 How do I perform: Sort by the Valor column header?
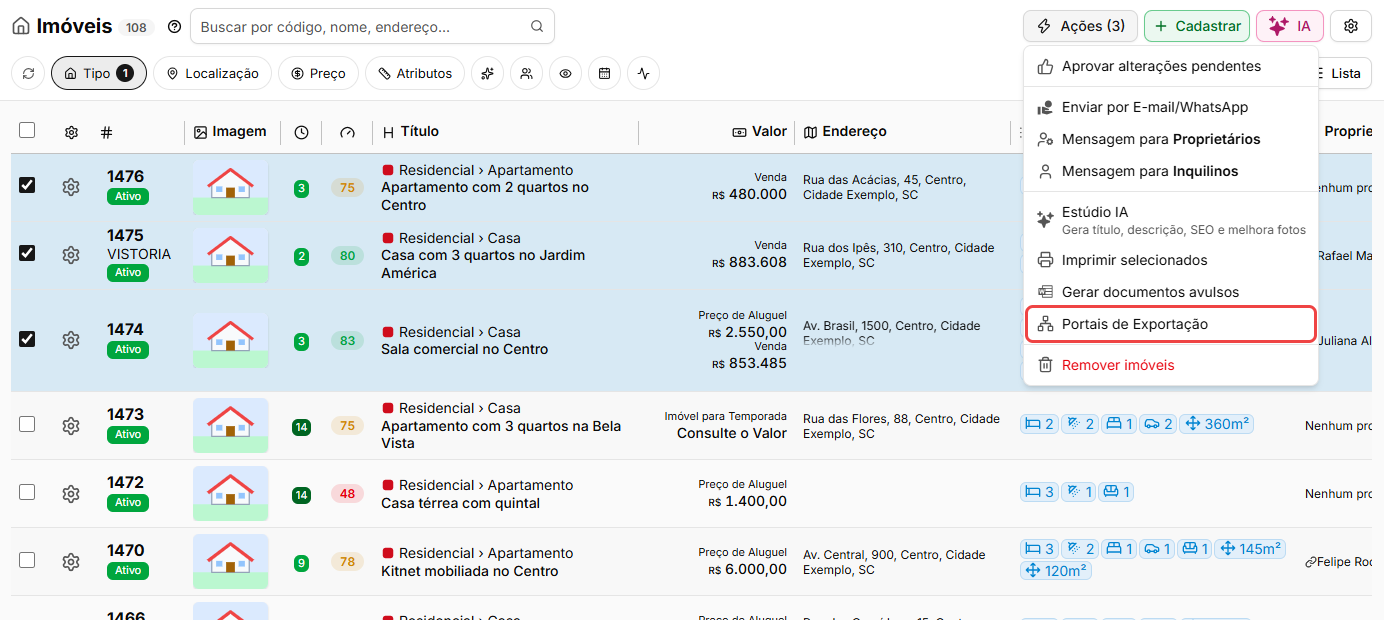[759, 131]
